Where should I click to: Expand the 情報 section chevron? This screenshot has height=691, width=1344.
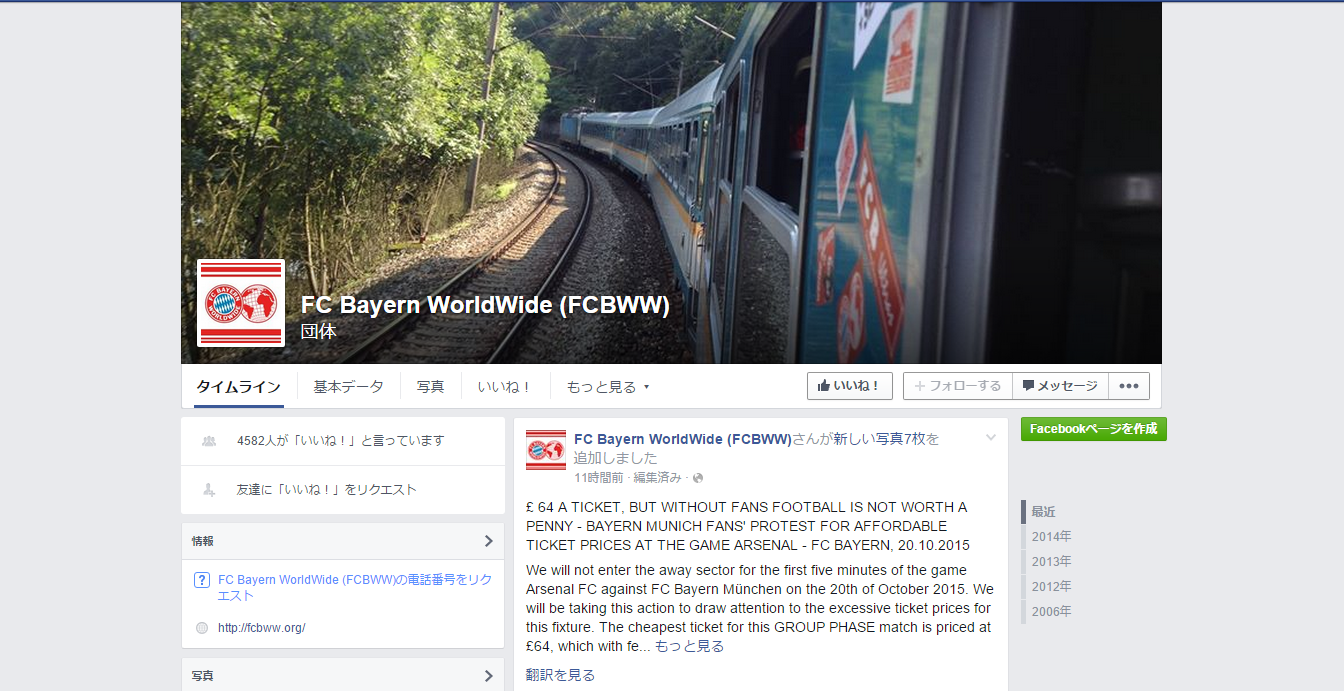(488, 541)
